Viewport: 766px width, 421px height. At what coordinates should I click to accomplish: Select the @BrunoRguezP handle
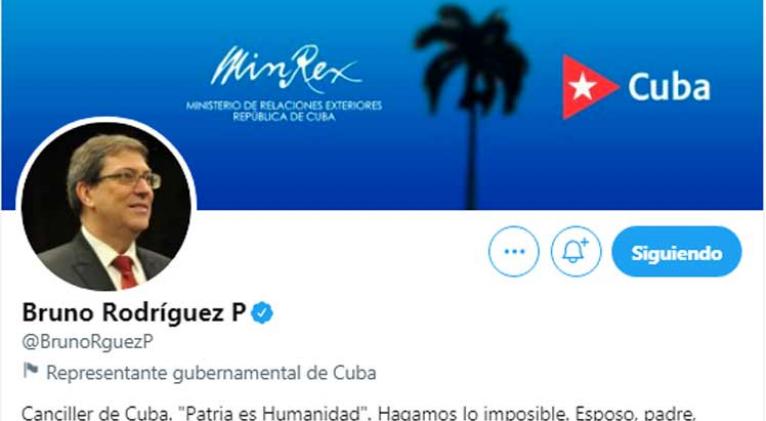(88, 342)
